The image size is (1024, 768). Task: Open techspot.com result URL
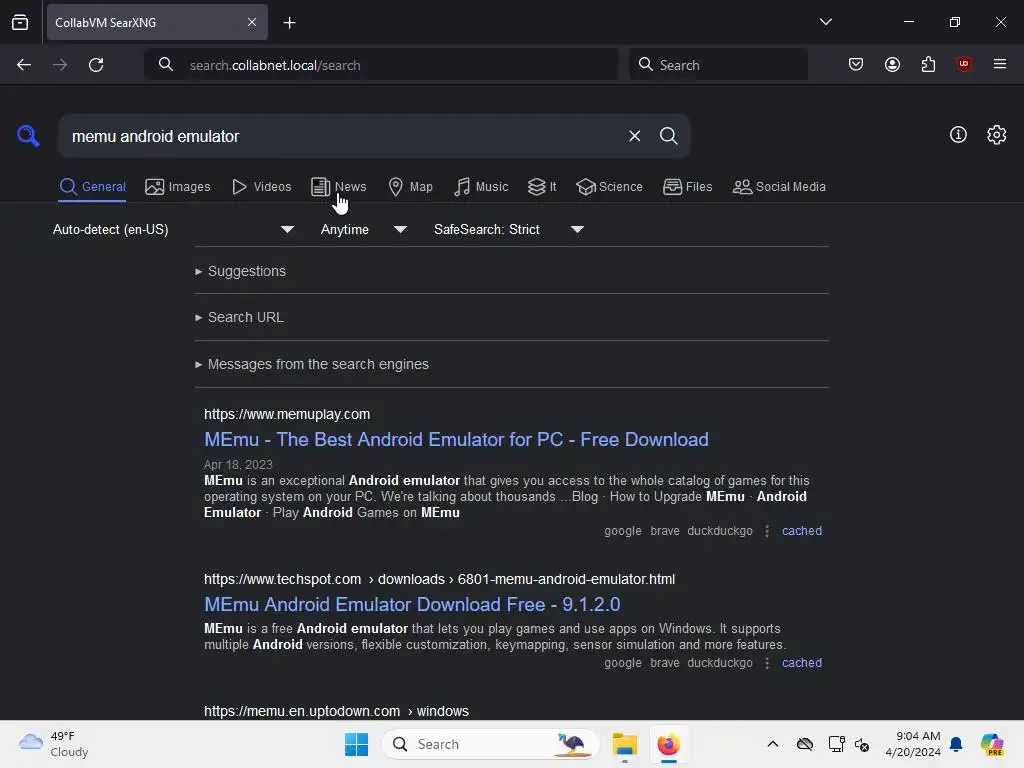(x=440, y=579)
